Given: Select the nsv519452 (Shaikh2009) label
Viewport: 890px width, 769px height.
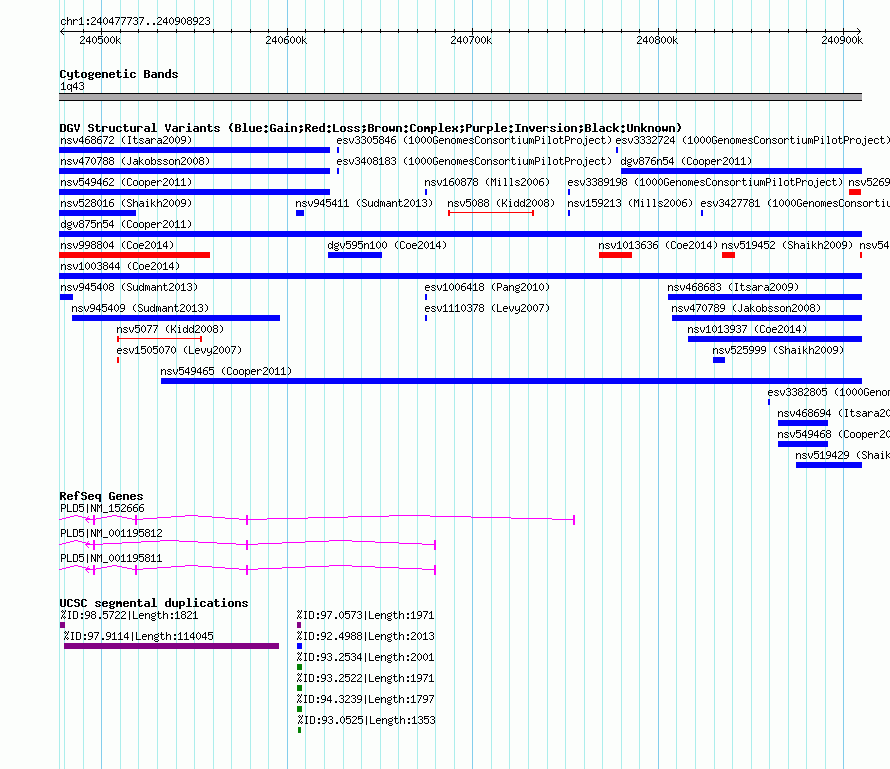Looking at the screenshot, I should click(787, 245).
